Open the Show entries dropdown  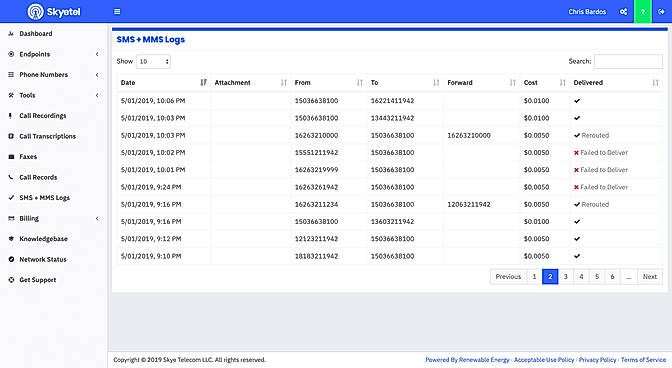pyautogui.click(x=153, y=62)
